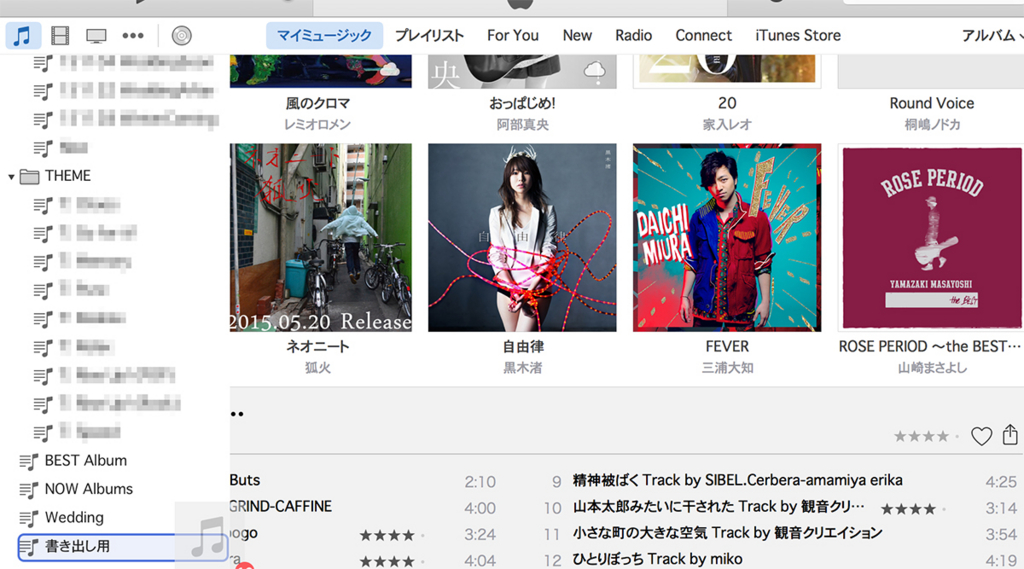This screenshot has height=569, width=1024.
Task: Open the BEST Album playlist
Action: 86,461
